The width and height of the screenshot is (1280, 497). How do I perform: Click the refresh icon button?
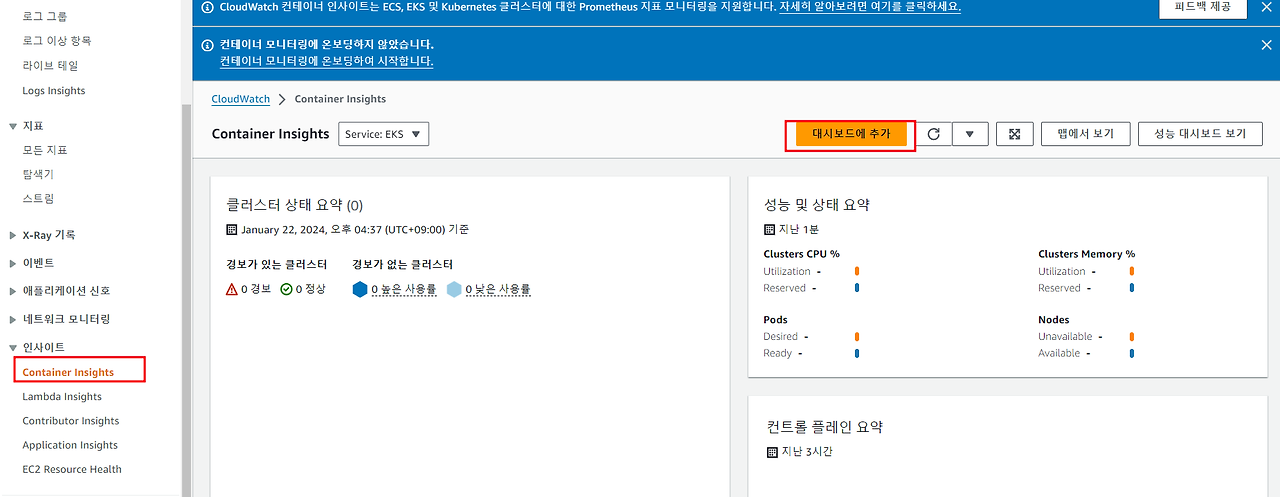click(934, 134)
